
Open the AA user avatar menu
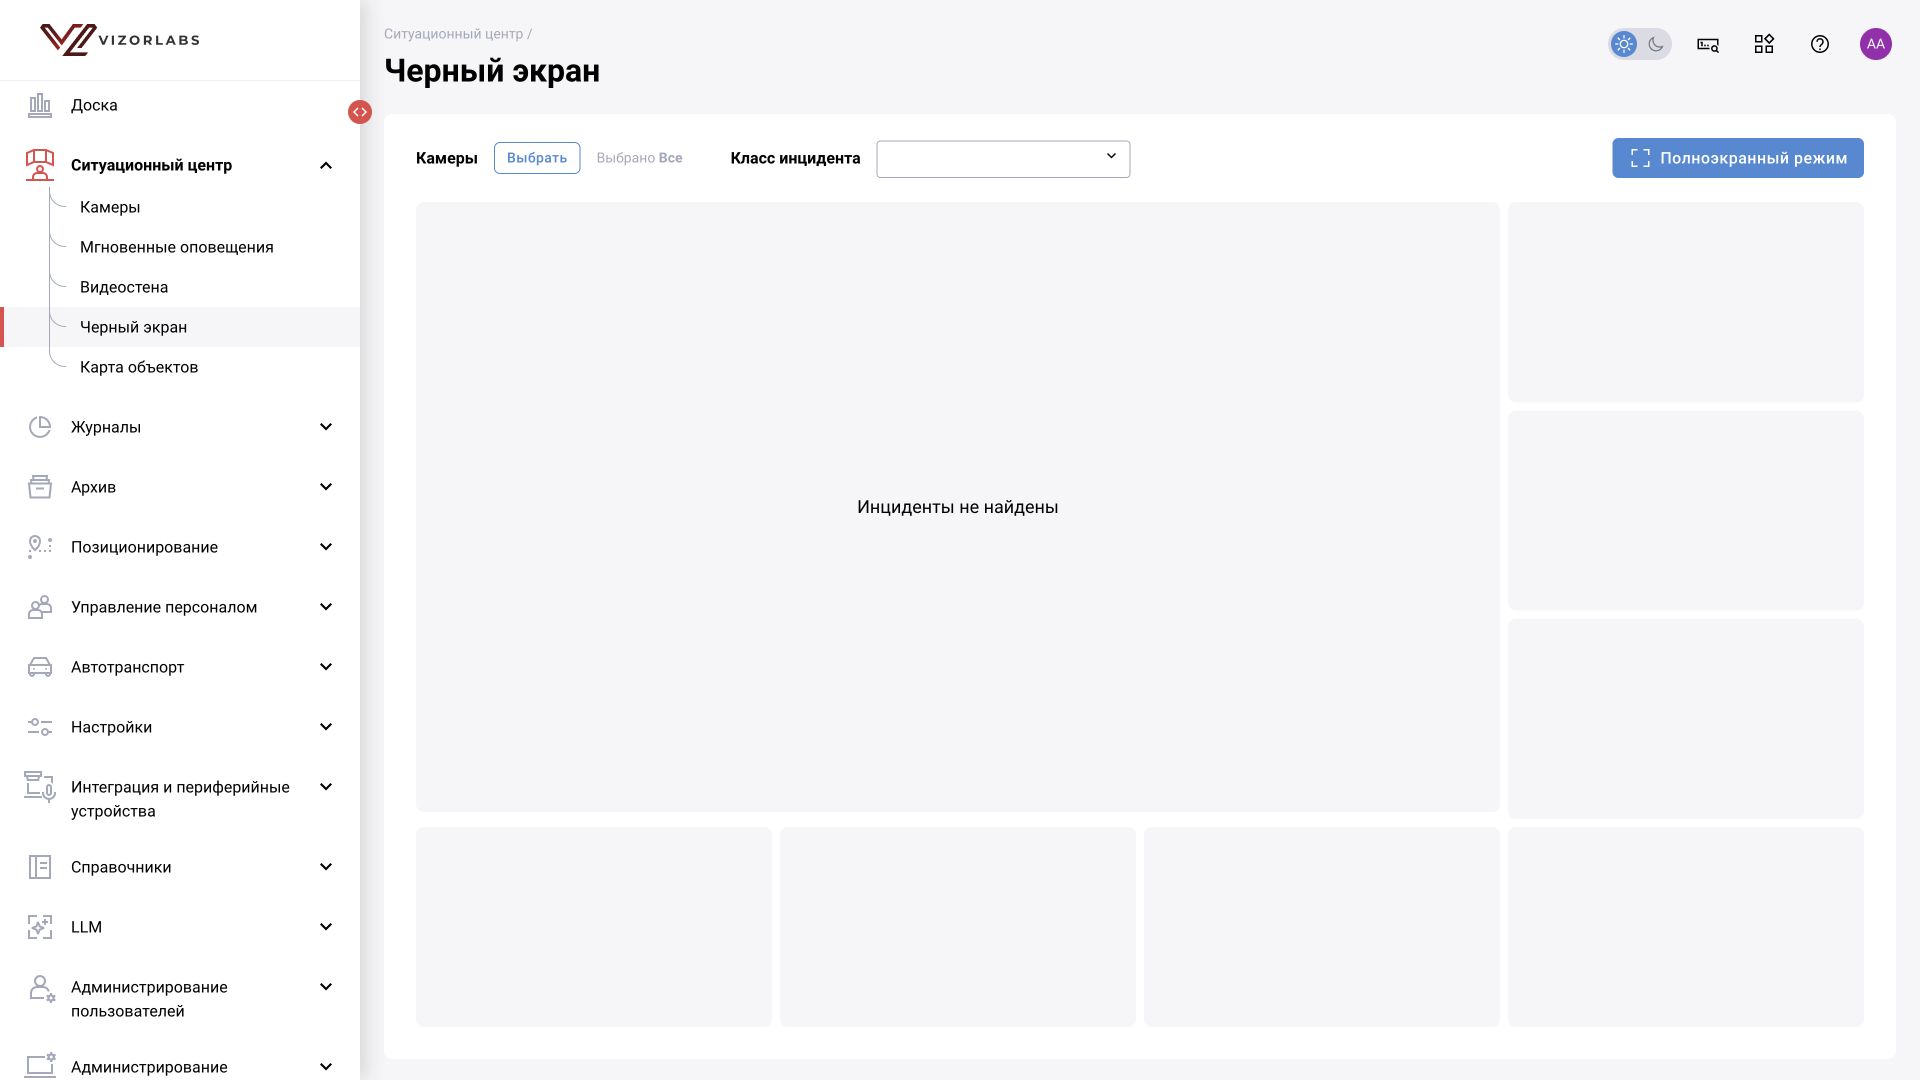1876,44
